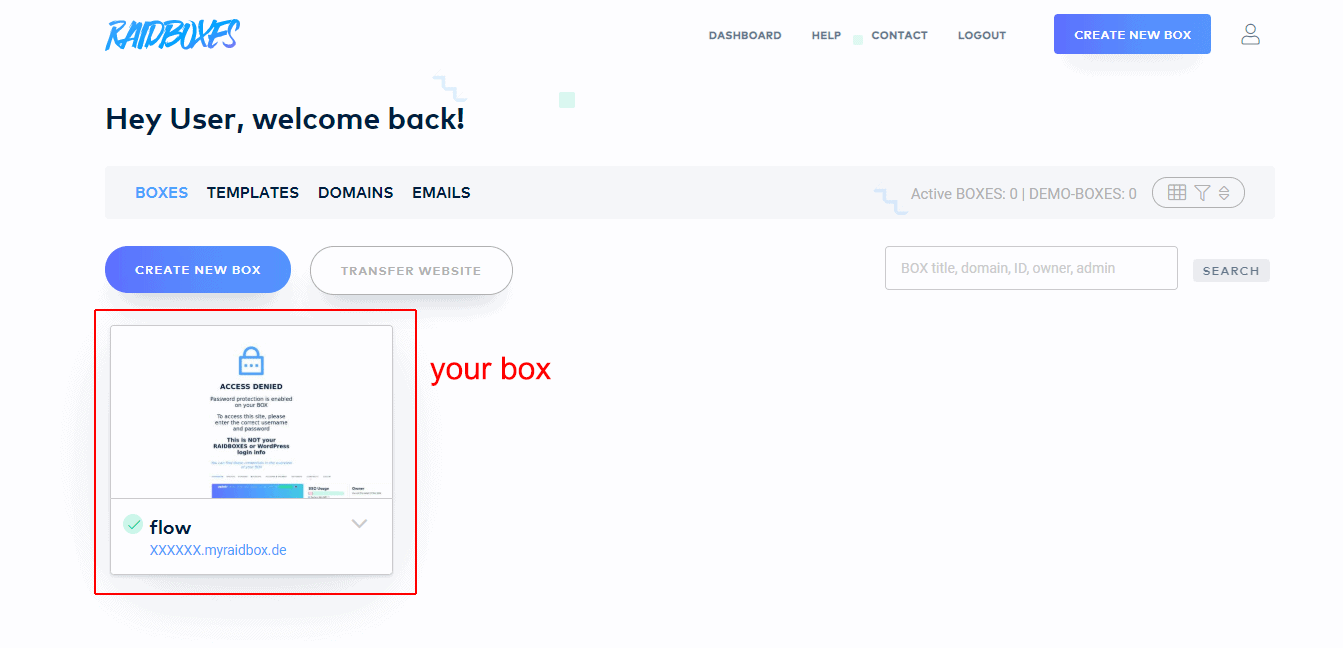Click the green checkmark beside flow
The width and height of the screenshot is (1343, 648).
pyautogui.click(x=133, y=524)
